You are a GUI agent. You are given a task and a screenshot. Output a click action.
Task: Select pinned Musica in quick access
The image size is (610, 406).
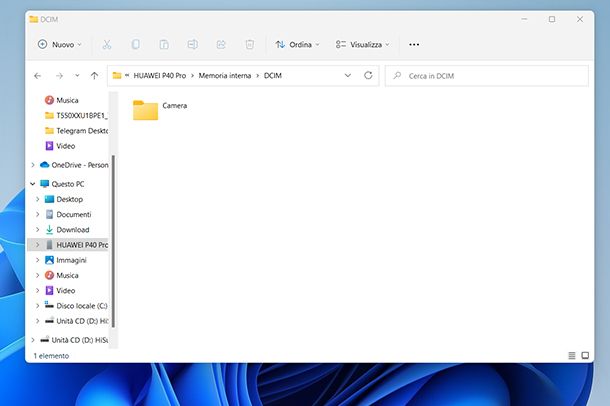(67, 100)
